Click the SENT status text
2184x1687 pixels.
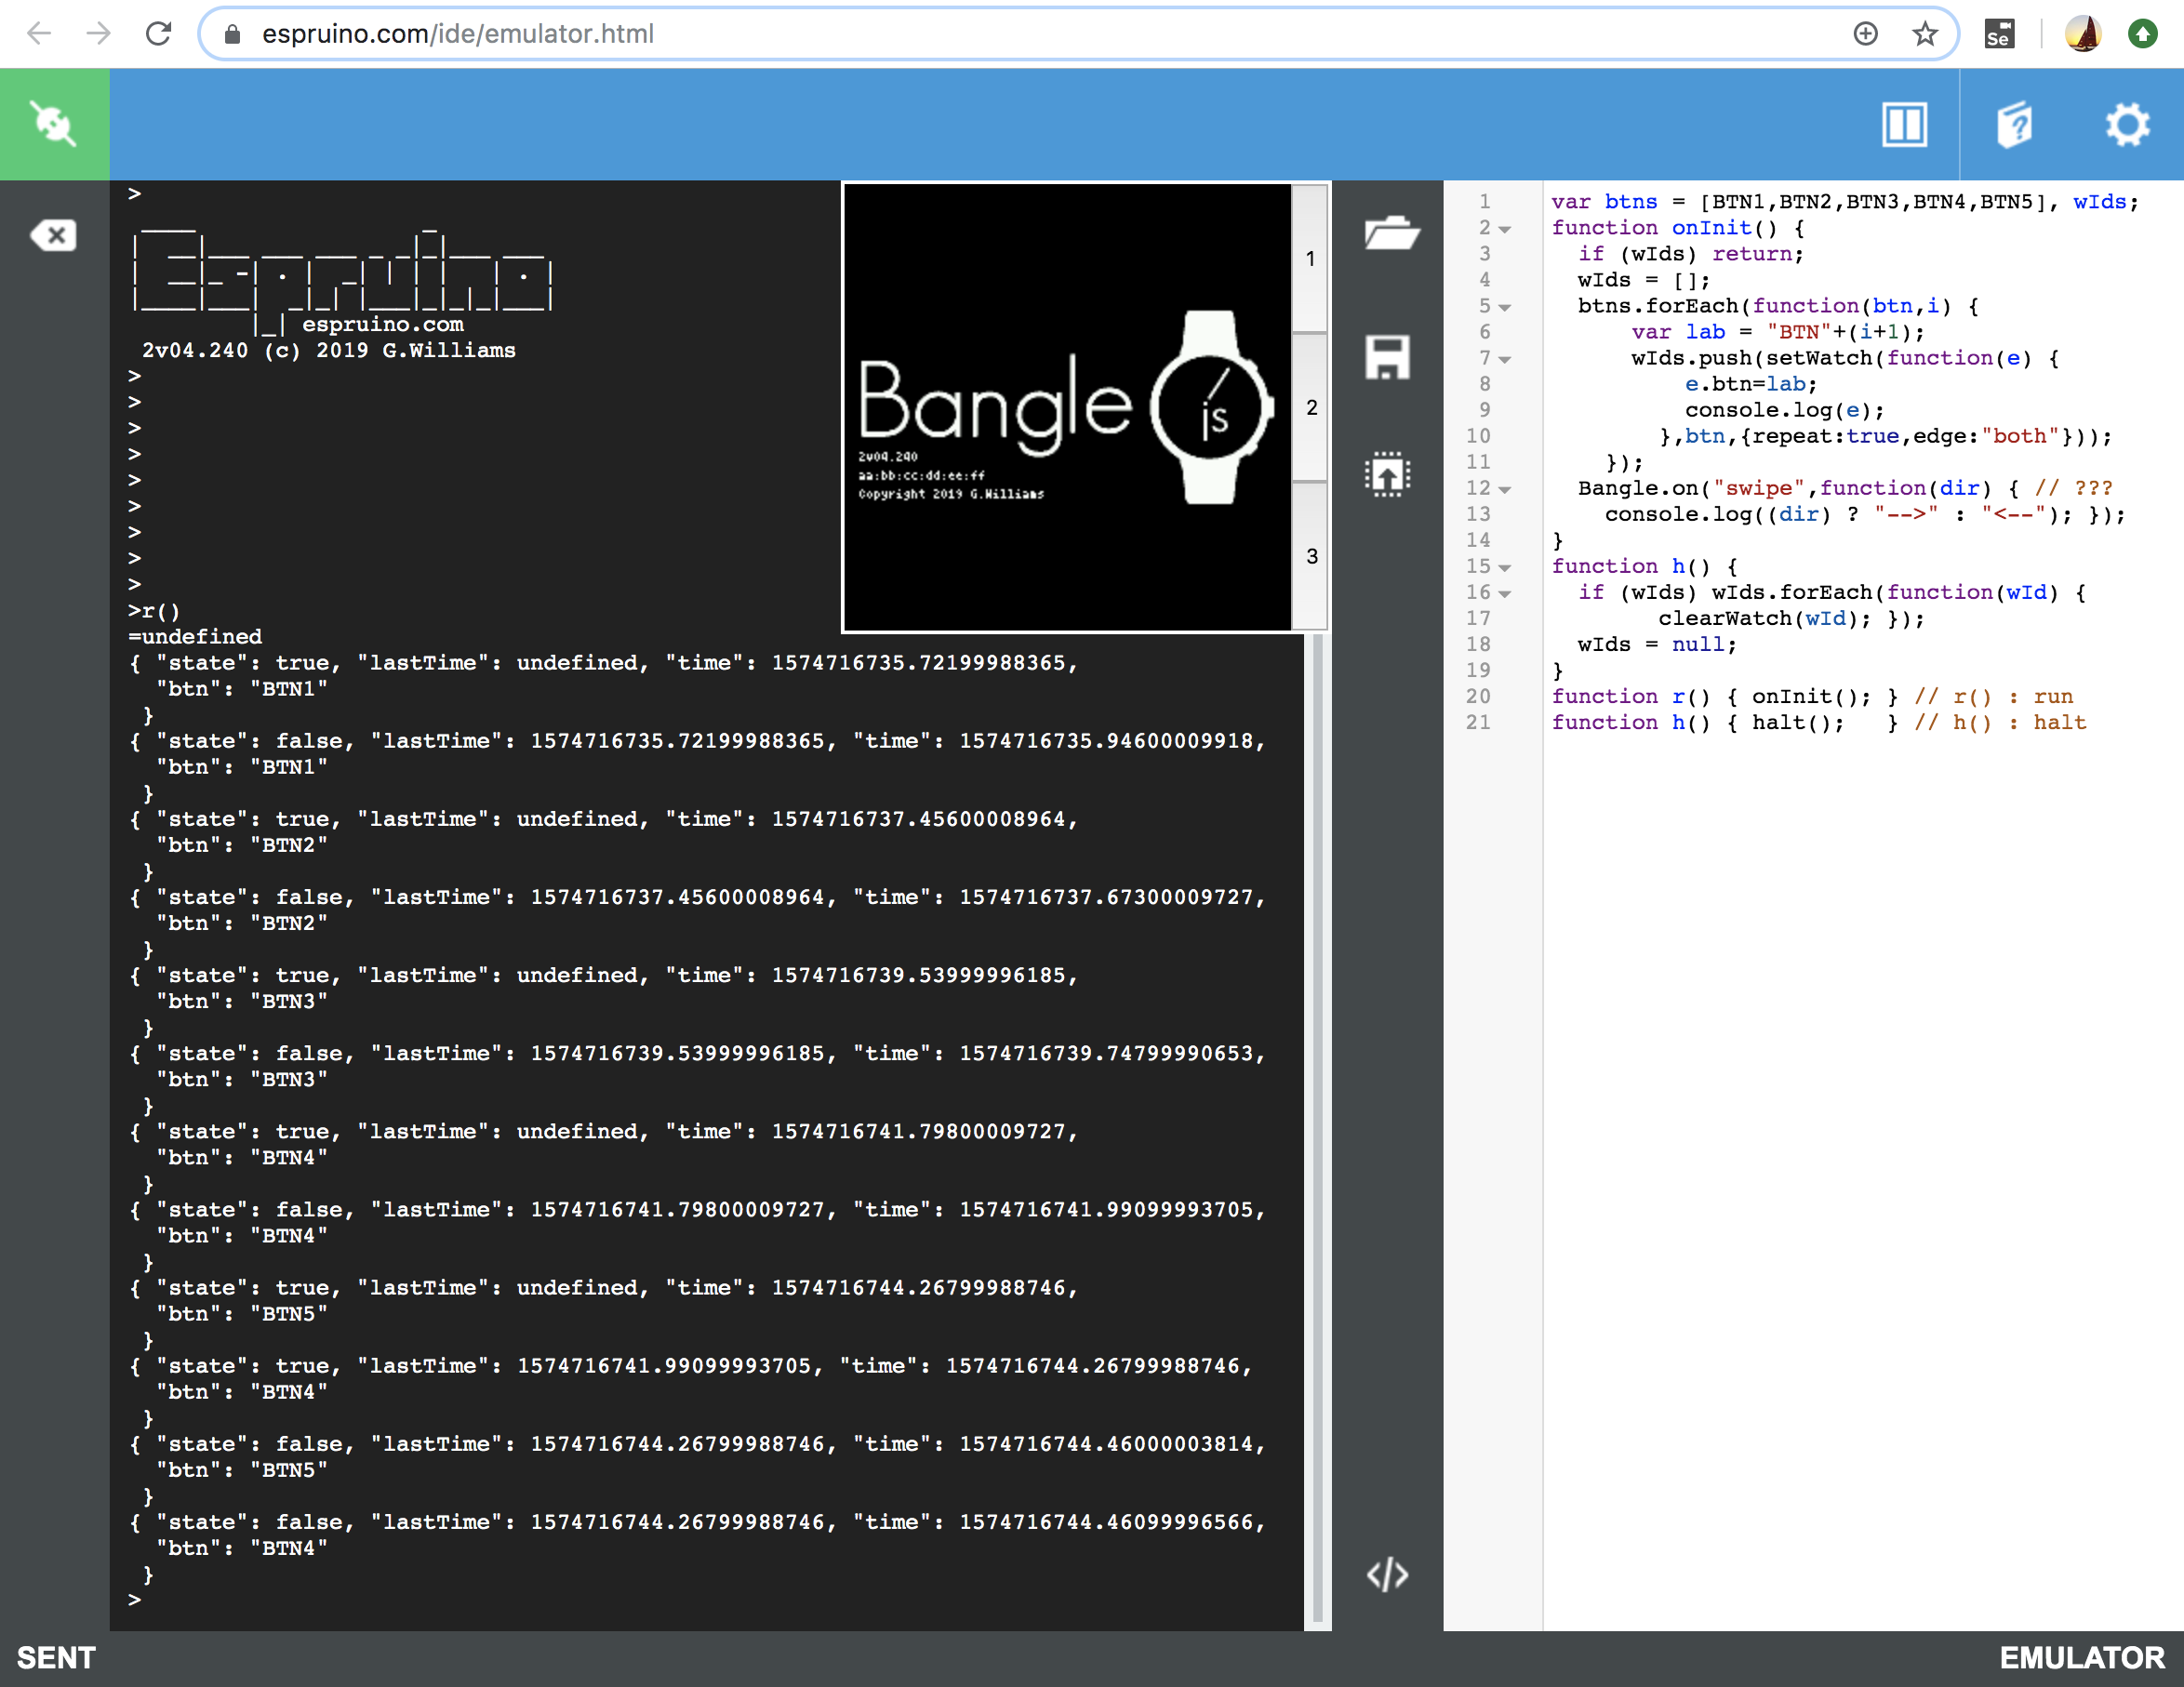[x=56, y=1658]
